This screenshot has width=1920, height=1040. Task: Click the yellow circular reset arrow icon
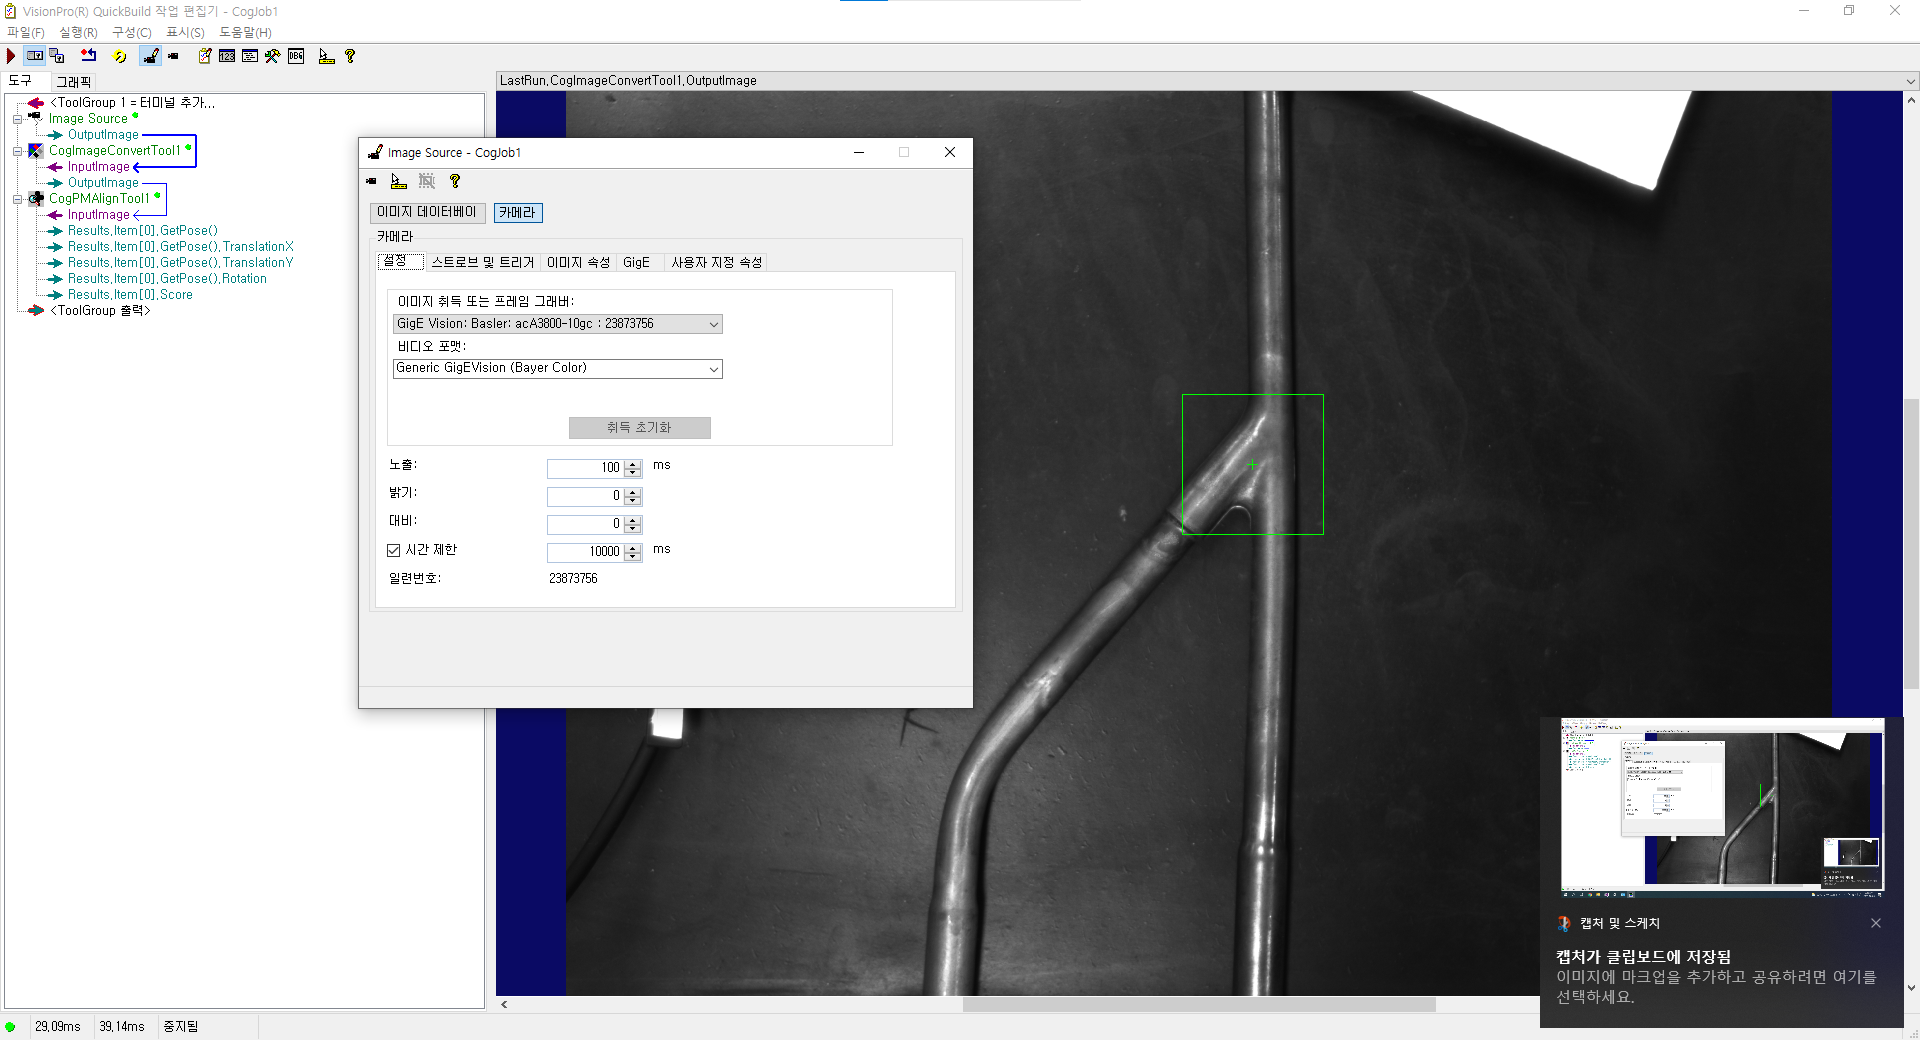(120, 57)
